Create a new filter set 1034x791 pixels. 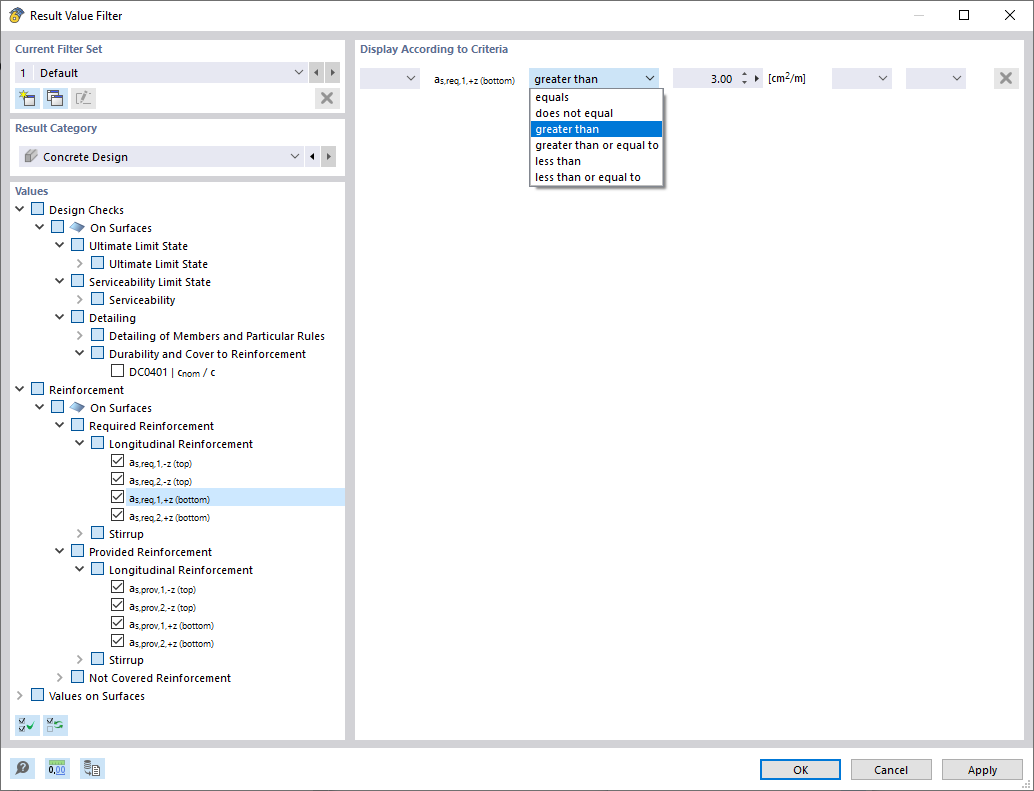pos(27,98)
